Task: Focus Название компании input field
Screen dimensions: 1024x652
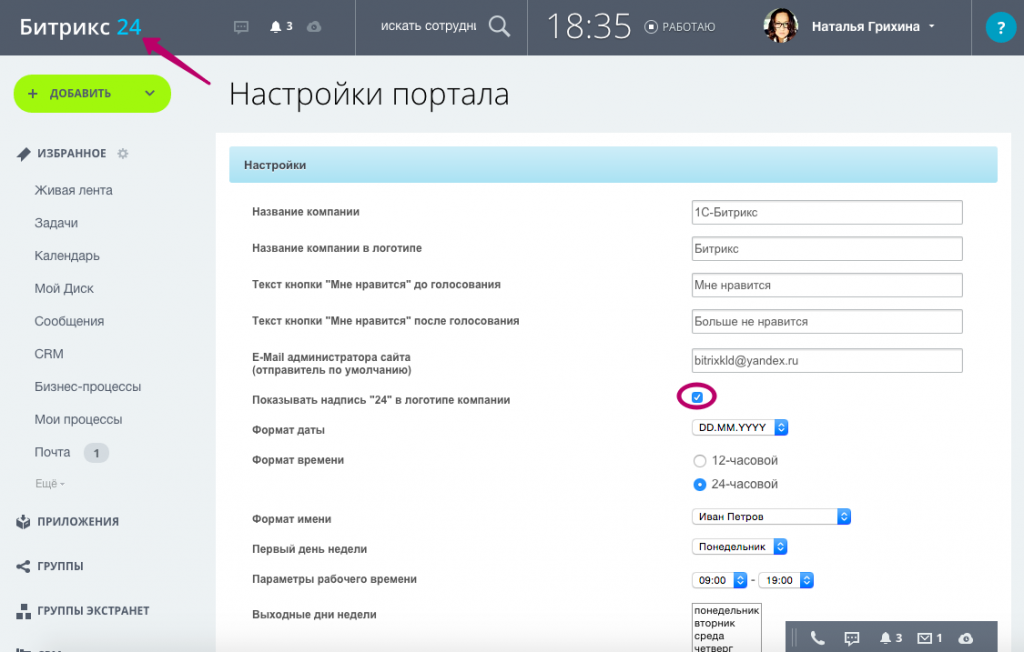Action: pyautogui.click(x=827, y=212)
